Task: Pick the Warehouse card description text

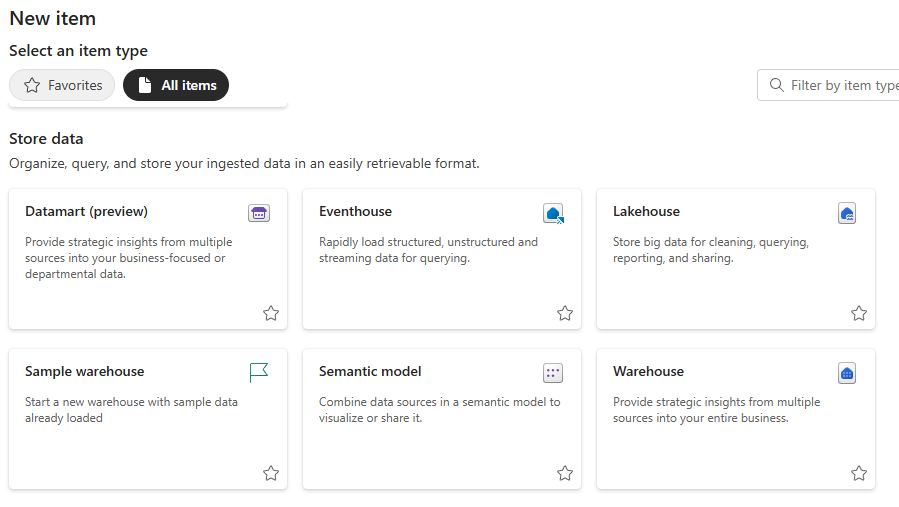Action: point(715,410)
